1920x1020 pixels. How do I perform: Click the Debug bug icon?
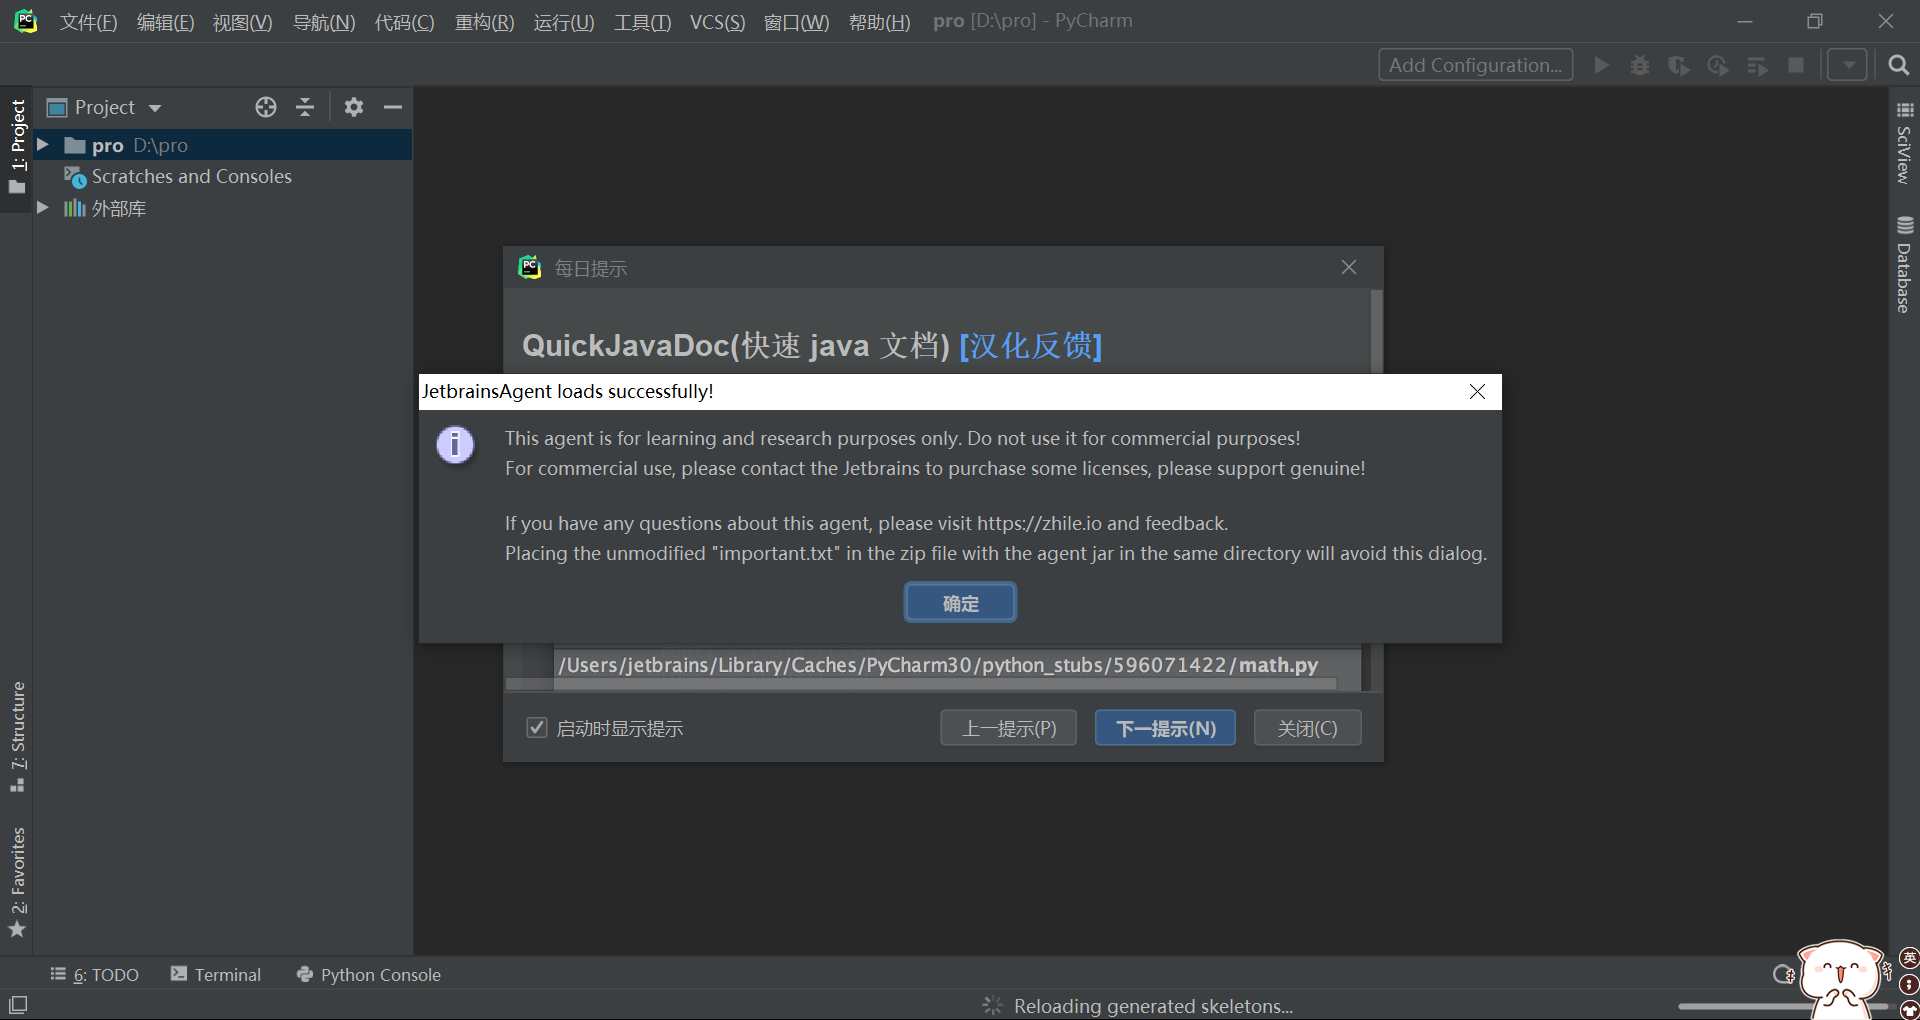coord(1640,65)
